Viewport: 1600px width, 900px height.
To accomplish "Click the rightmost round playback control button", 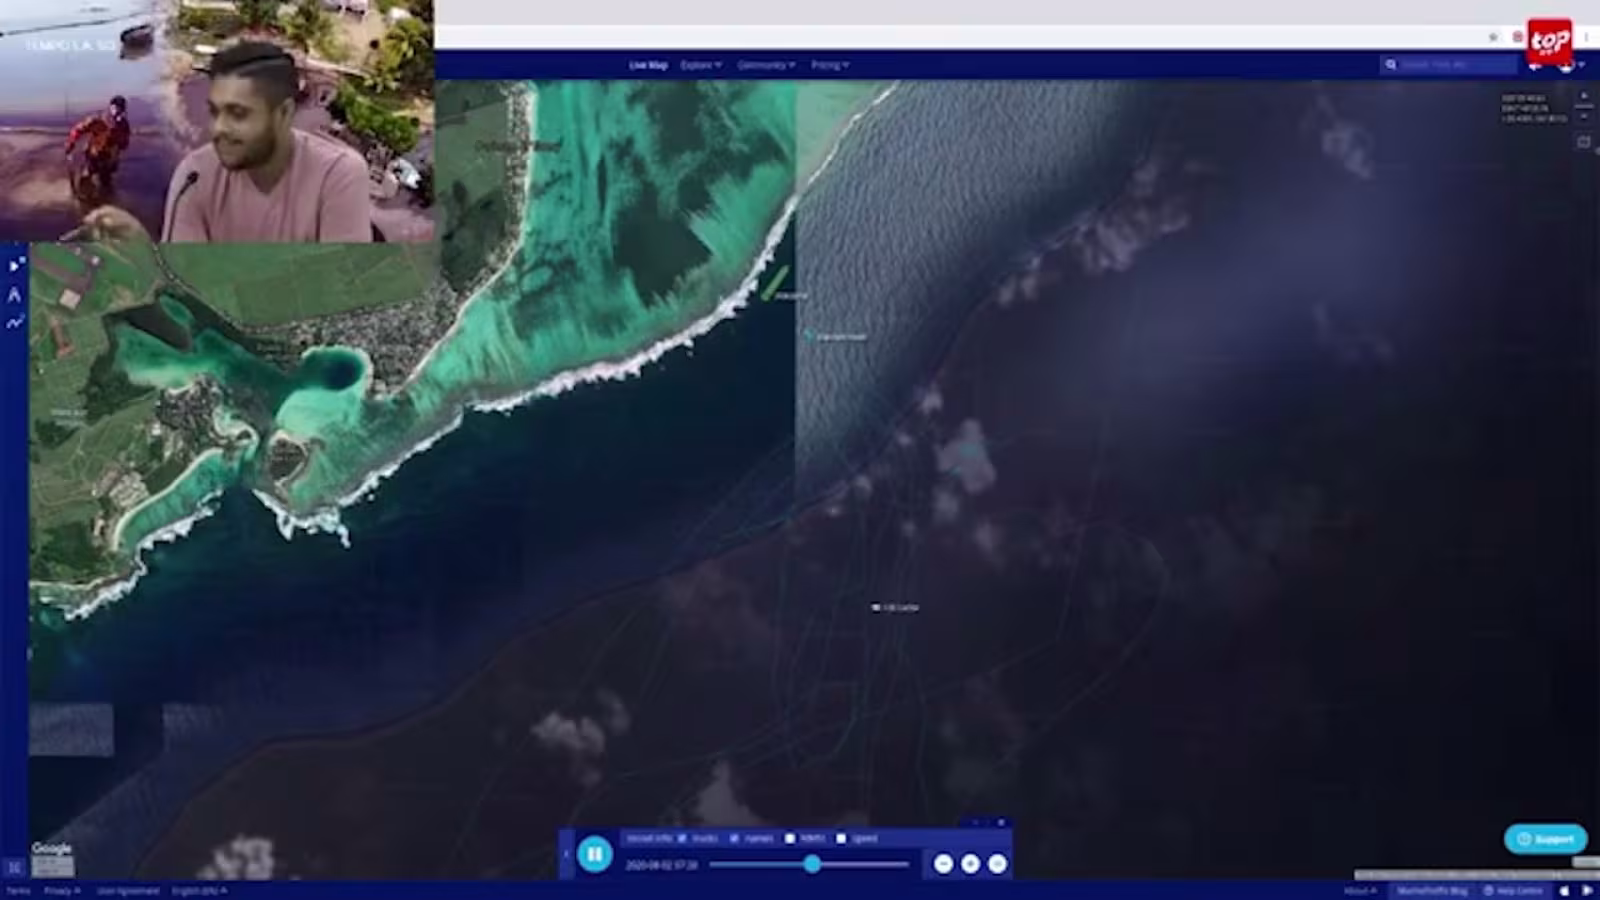I will (x=997, y=863).
